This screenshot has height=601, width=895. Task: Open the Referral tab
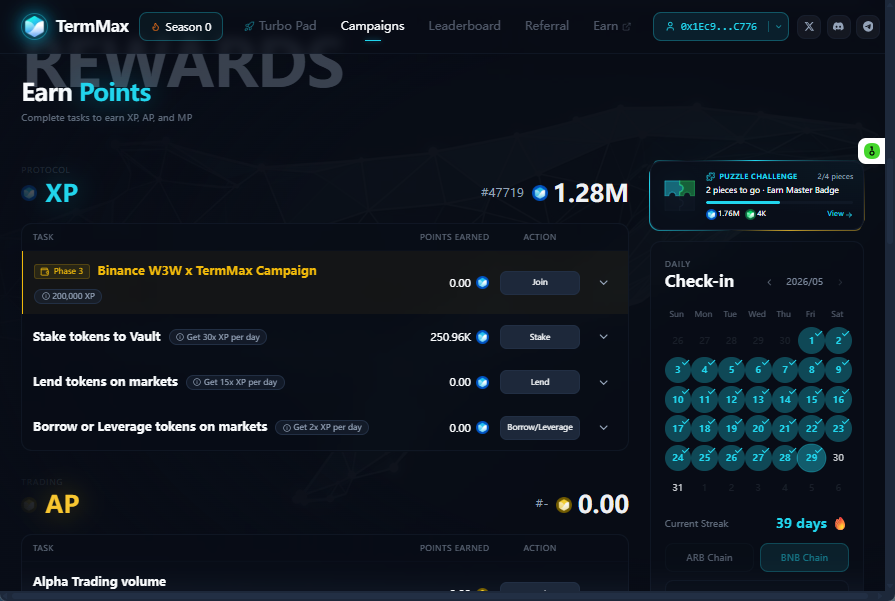point(547,26)
